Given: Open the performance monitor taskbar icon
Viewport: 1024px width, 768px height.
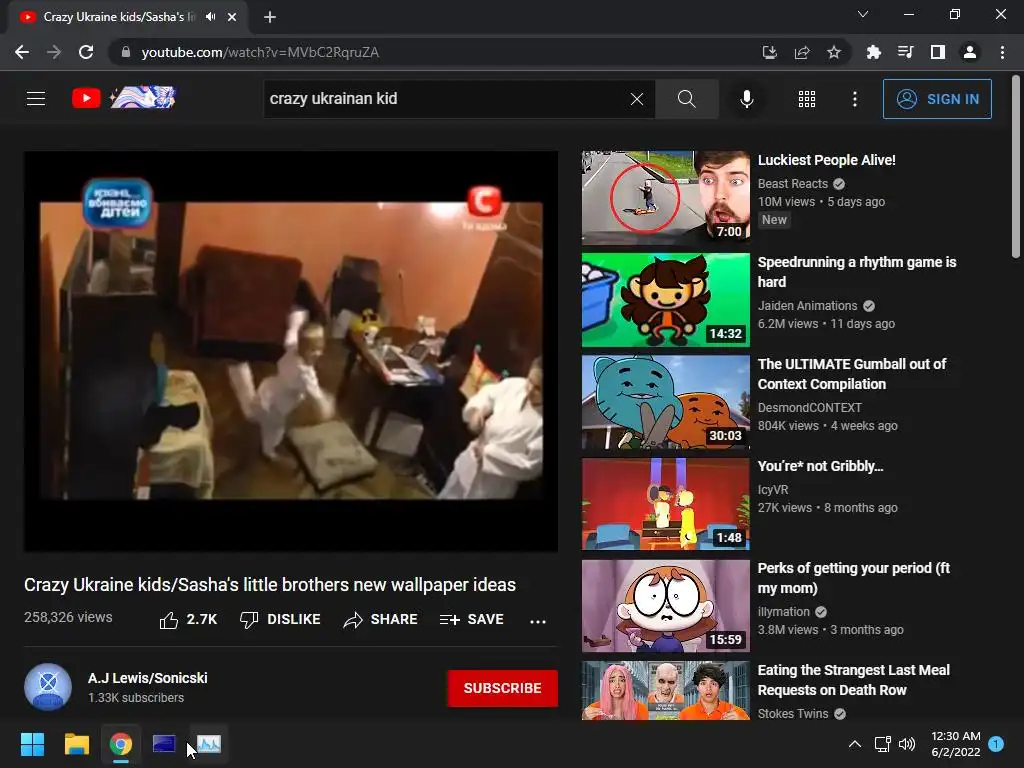Looking at the screenshot, I should tap(209, 744).
